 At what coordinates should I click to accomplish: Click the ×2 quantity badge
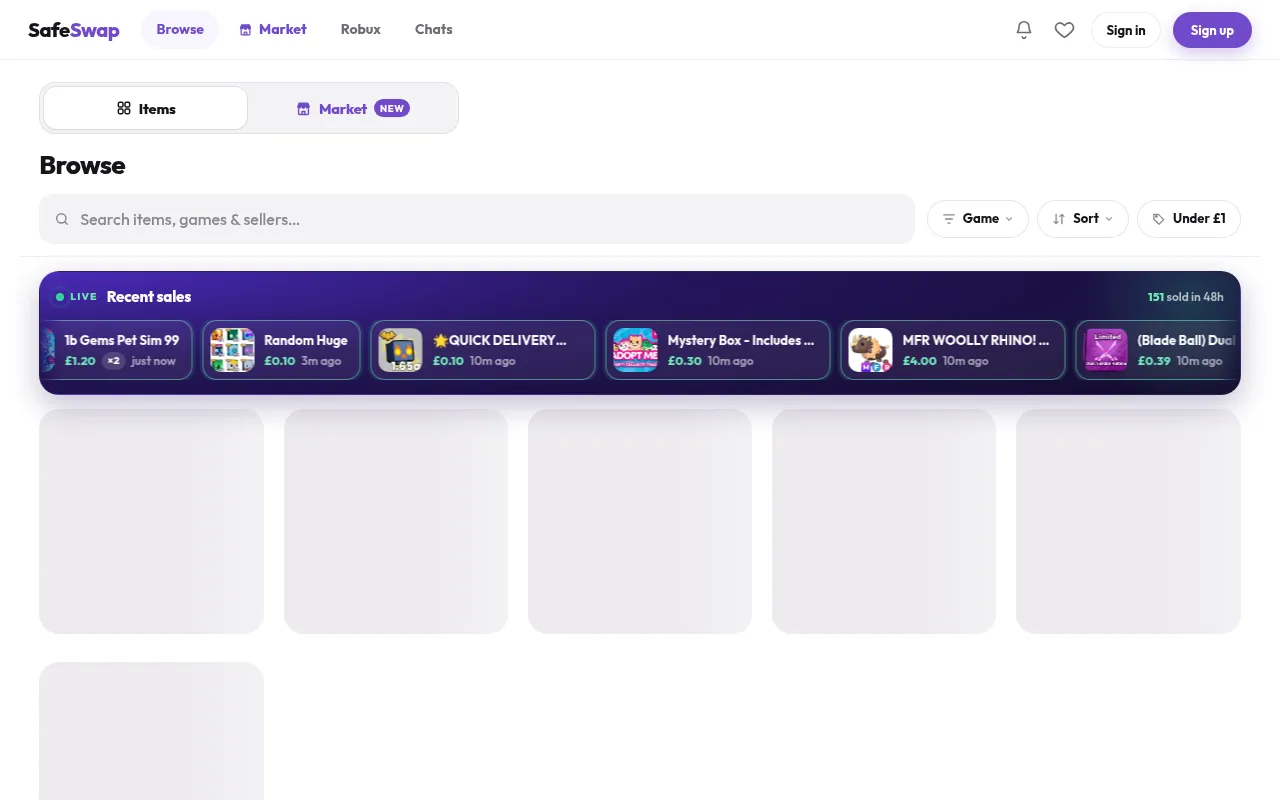pyautogui.click(x=114, y=361)
